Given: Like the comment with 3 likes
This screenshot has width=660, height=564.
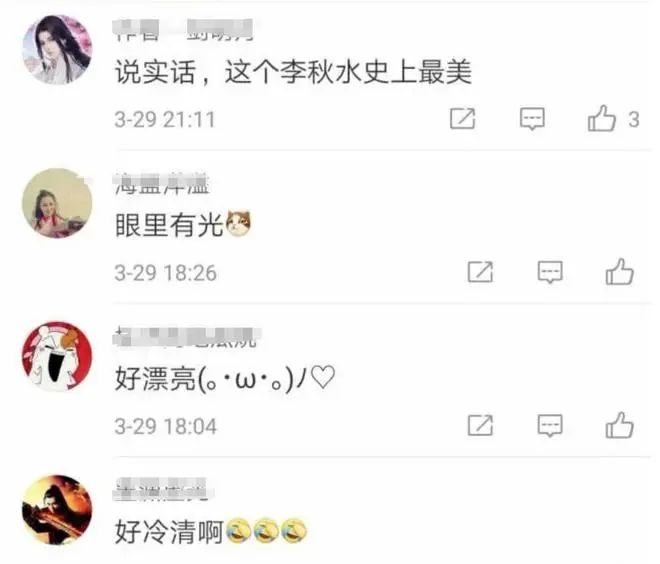Looking at the screenshot, I should point(601,118).
